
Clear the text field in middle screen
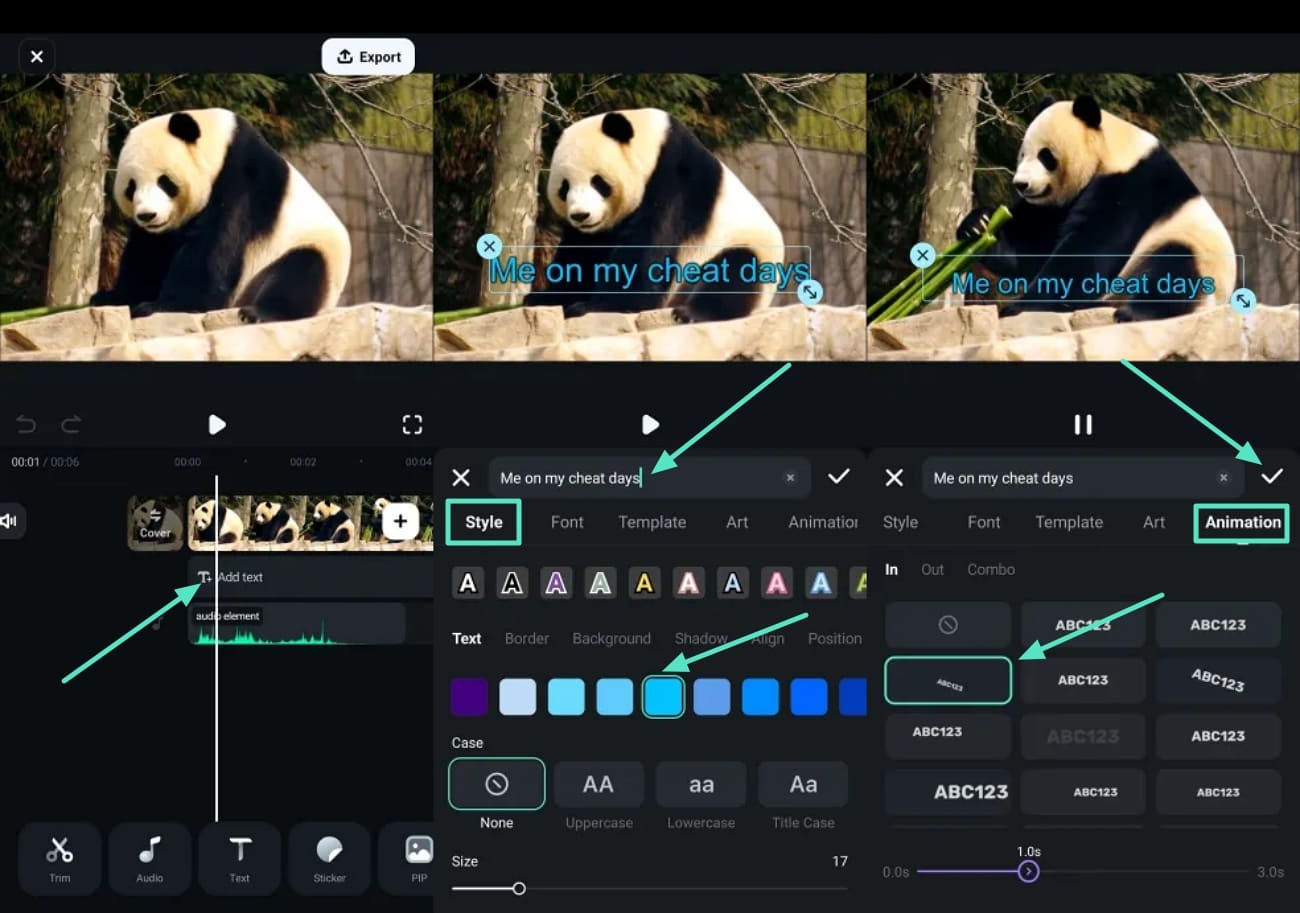790,478
